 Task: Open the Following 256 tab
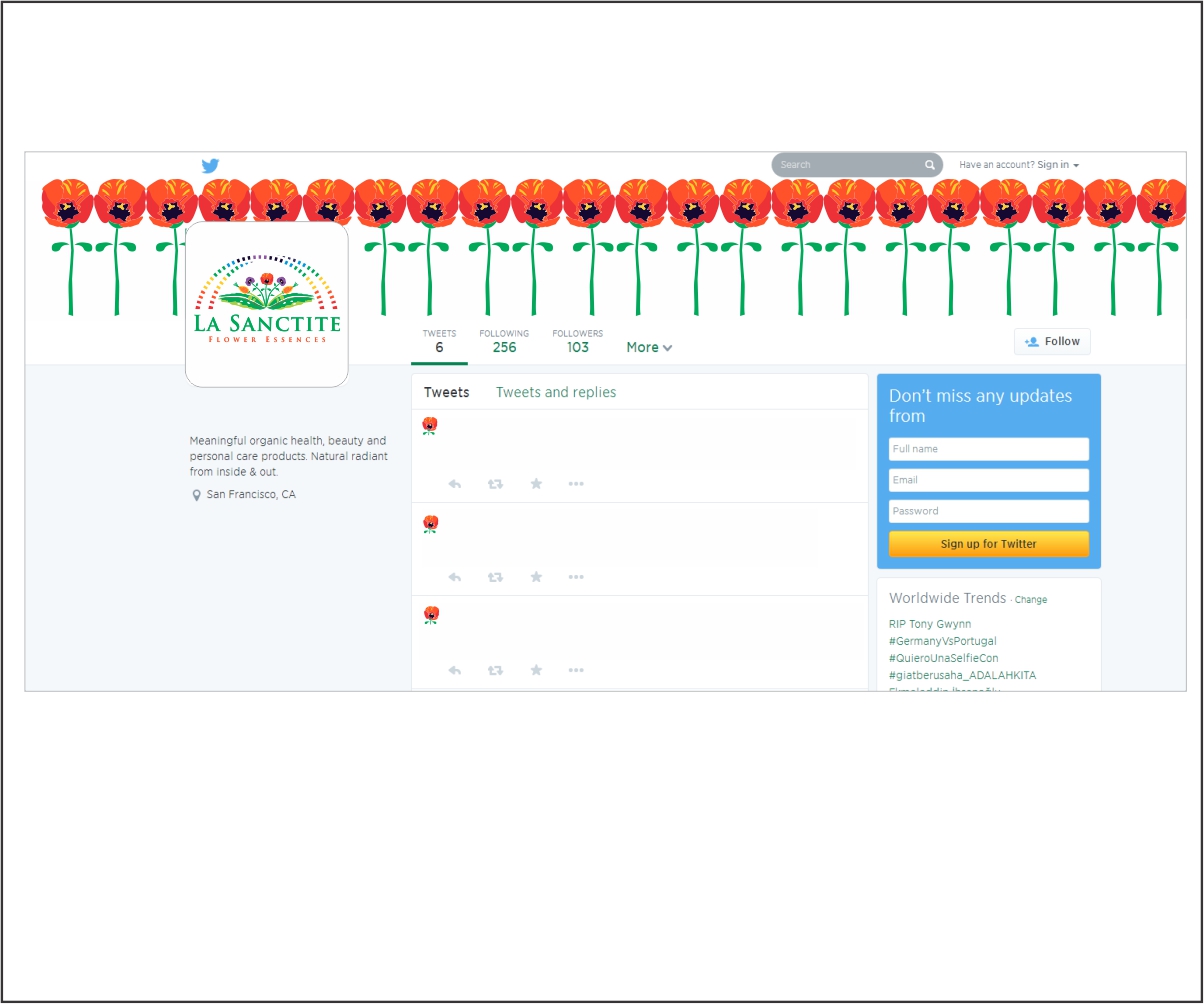coord(504,342)
